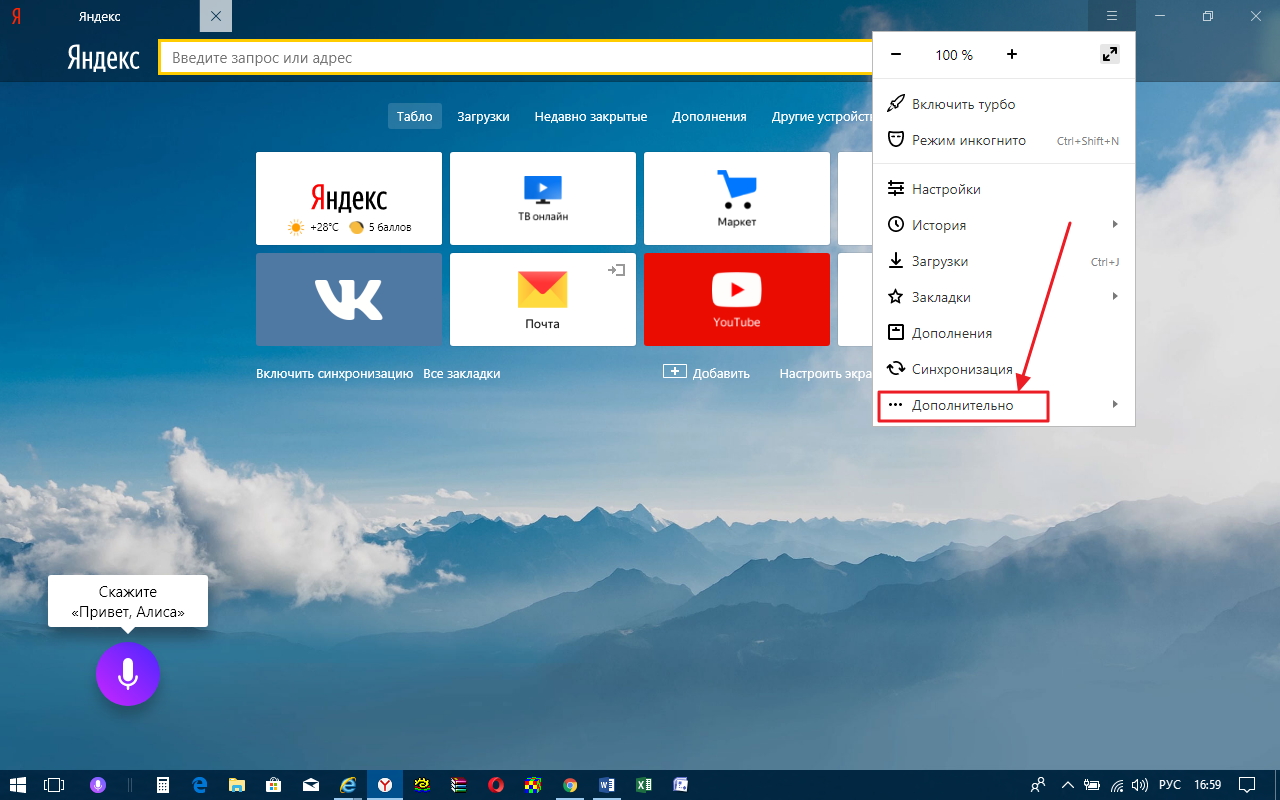Open the 'Почта' tile
This screenshot has width=1280, height=800.
543,299
